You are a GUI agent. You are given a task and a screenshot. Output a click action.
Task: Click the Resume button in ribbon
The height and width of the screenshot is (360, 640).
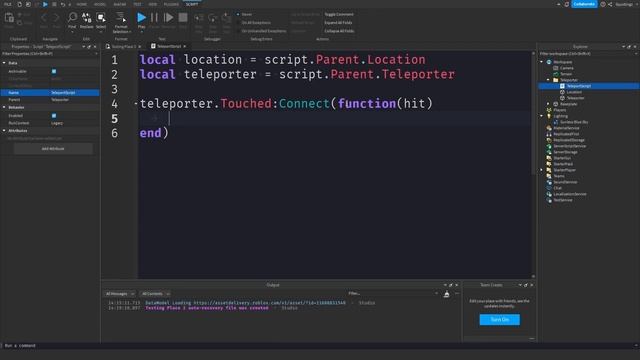[x=168, y=18]
